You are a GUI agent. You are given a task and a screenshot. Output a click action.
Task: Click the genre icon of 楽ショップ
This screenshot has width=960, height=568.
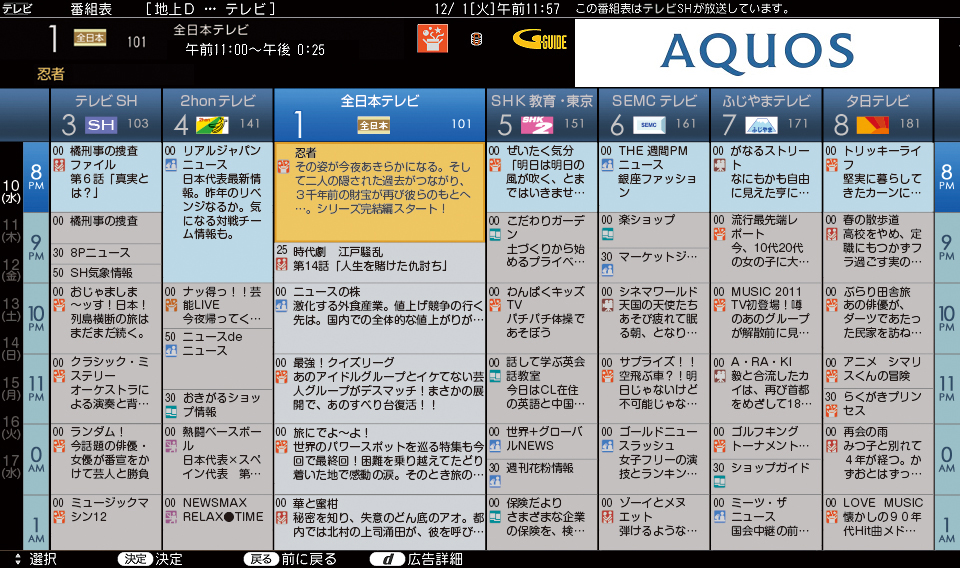click(x=607, y=234)
